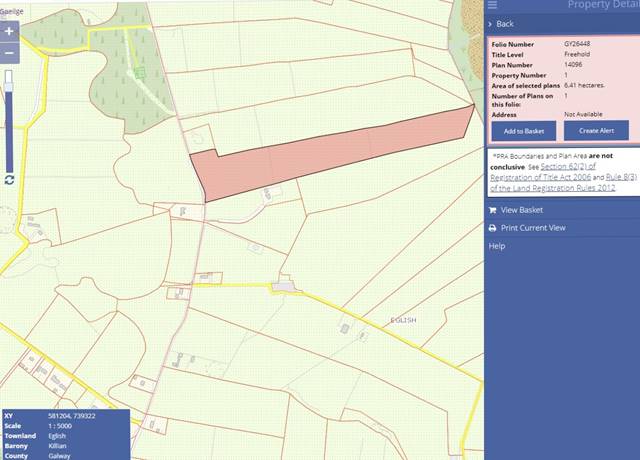640x460 pixels.
Task: Click the area value 6.41 hectares
Action: tap(584, 85)
